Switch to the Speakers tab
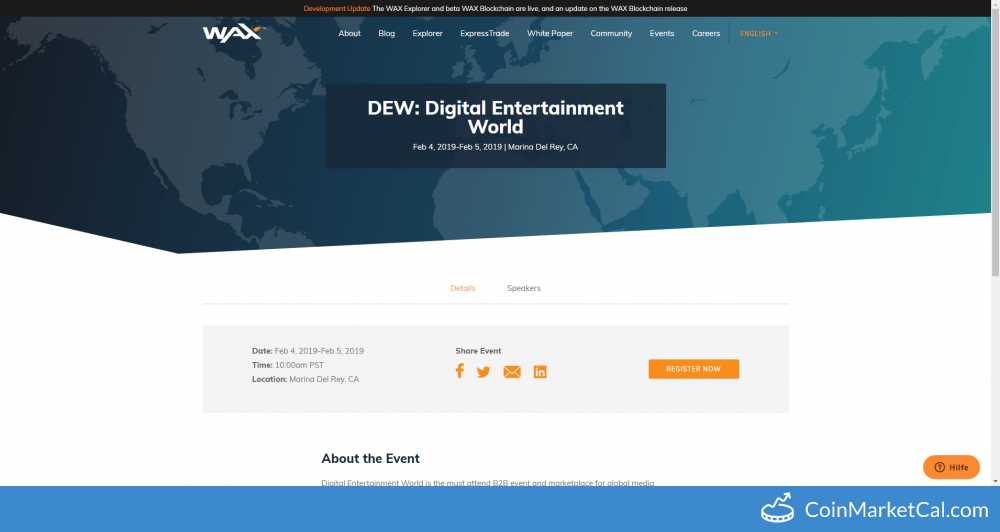 tap(523, 288)
